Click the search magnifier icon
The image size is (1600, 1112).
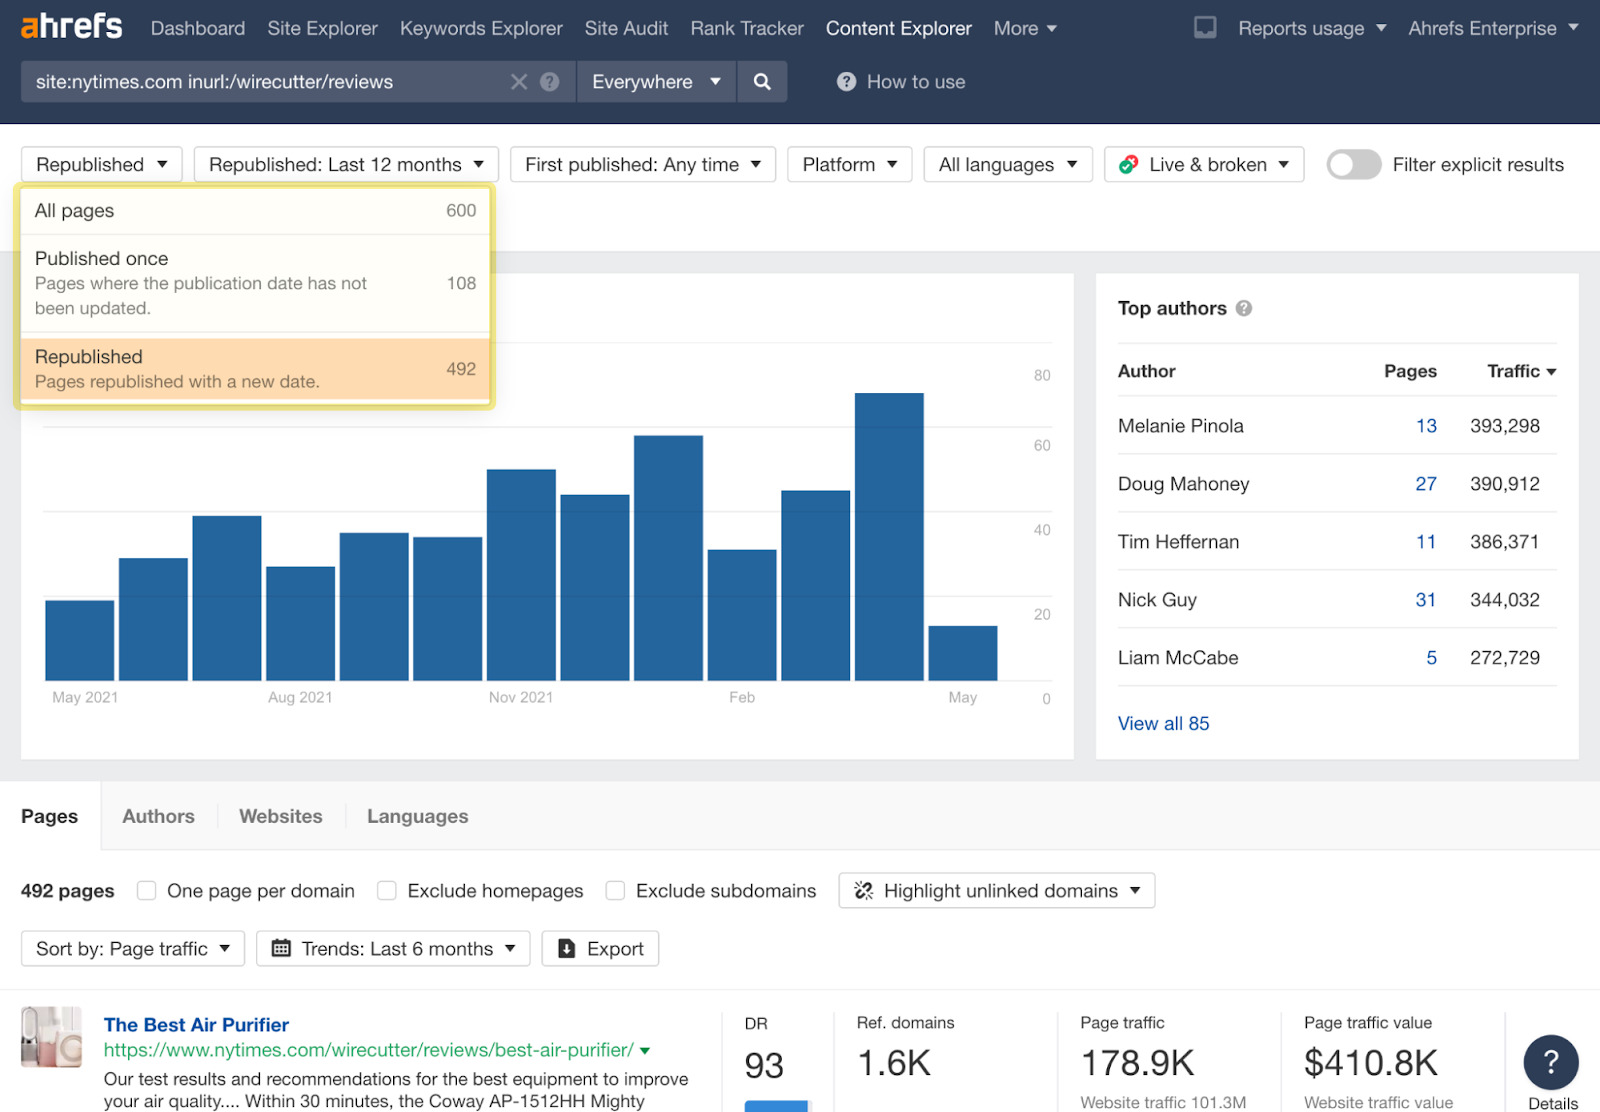pyautogui.click(x=762, y=81)
